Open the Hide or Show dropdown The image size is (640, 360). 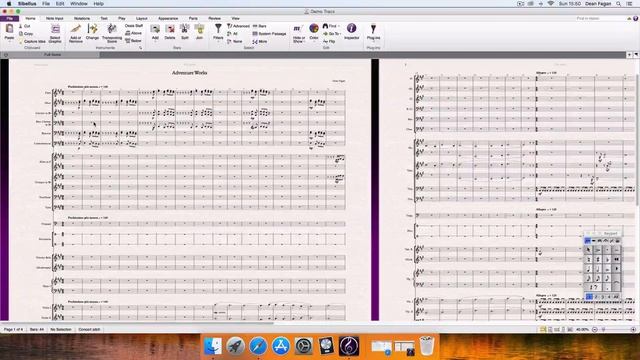click(x=298, y=33)
